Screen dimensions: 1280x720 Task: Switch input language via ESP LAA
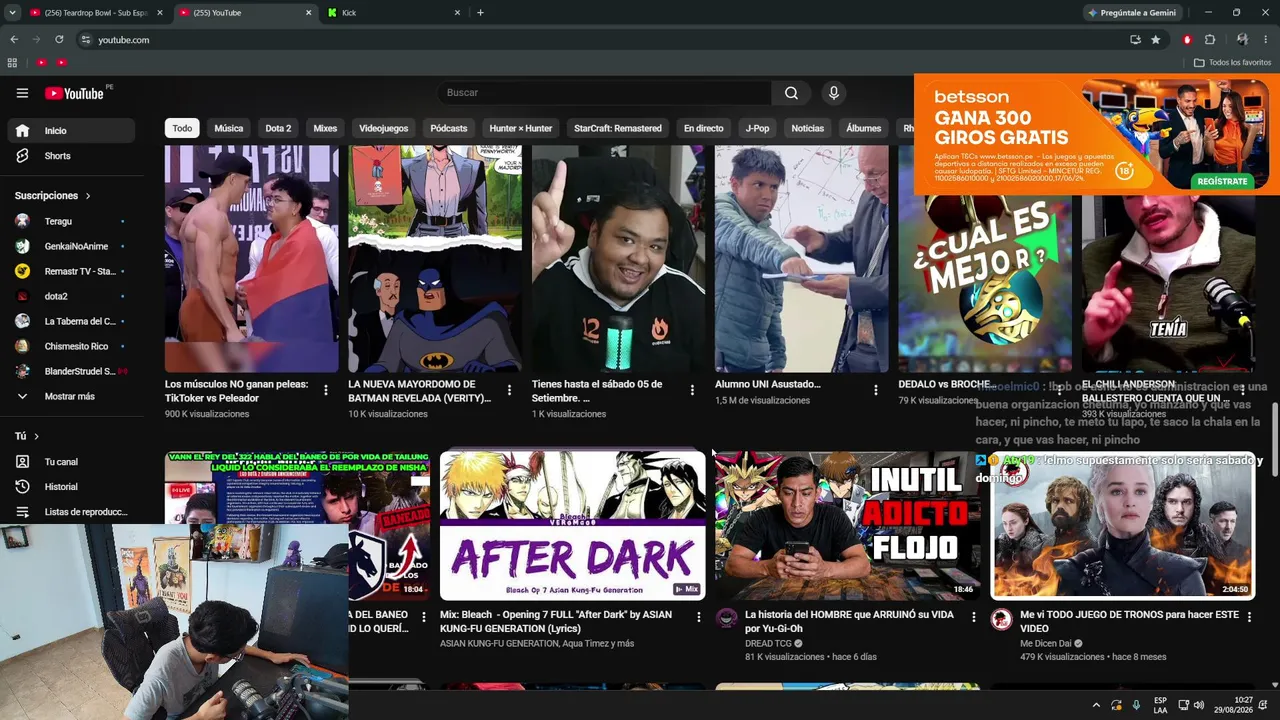1160,705
